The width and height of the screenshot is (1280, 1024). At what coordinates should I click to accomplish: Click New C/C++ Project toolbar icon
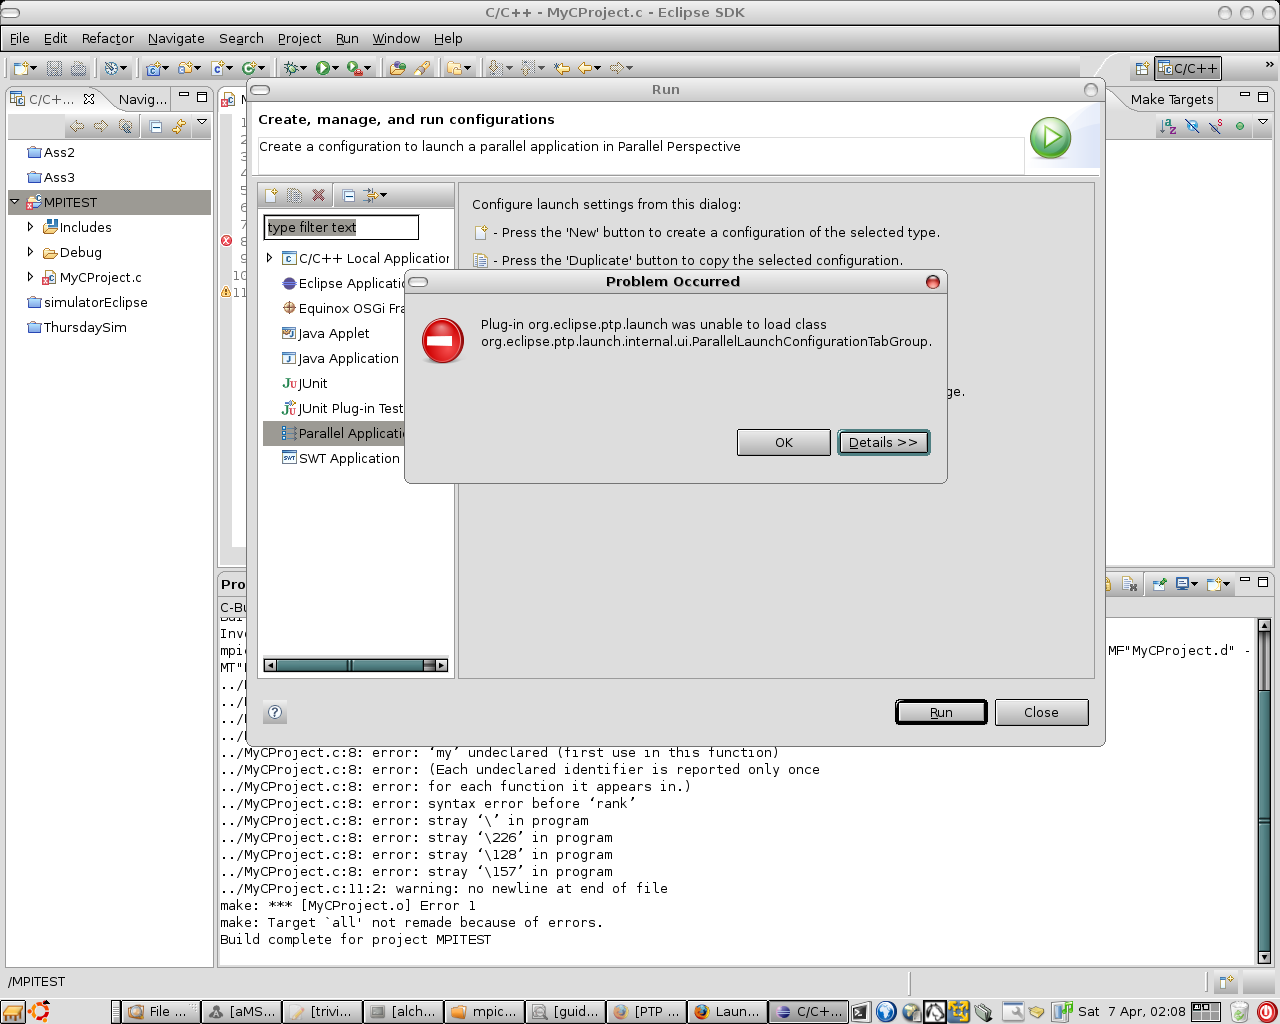coord(154,68)
